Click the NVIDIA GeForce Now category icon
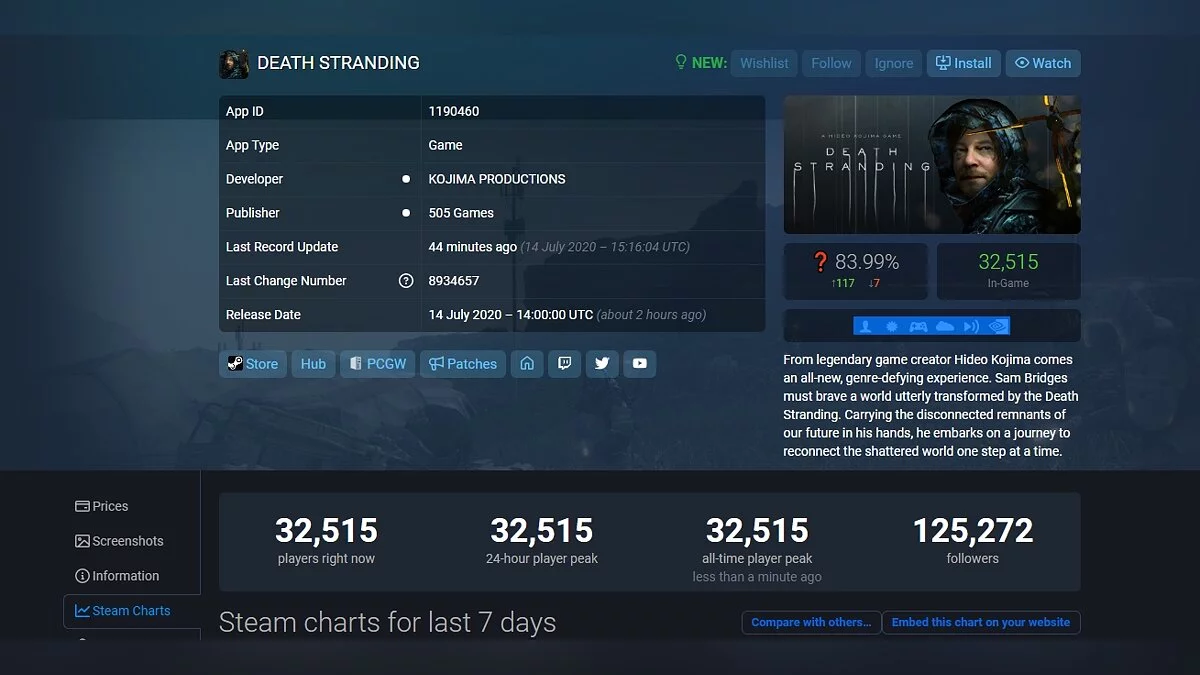 tap(996, 326)
